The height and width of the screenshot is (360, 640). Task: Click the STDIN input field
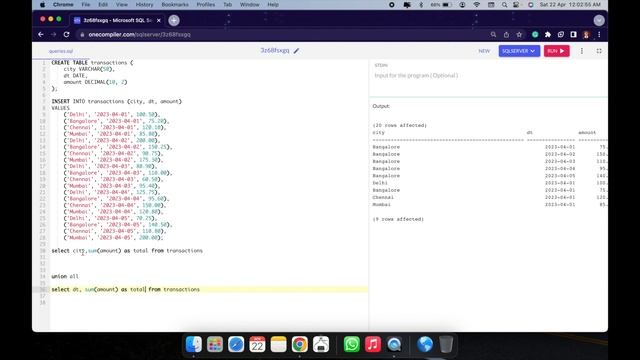[x=488, y=76]
